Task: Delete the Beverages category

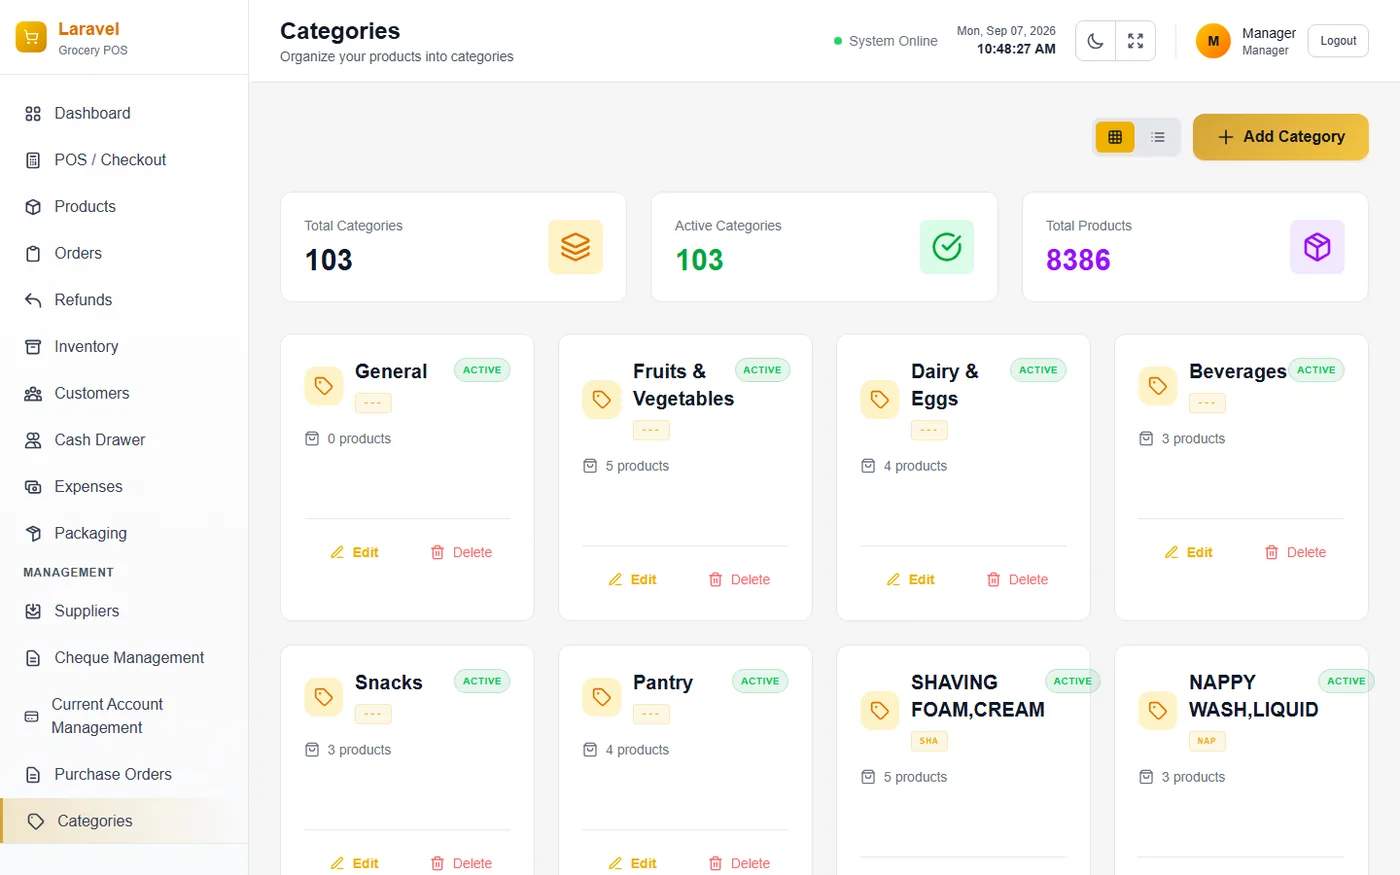Action: point(1295,552)
